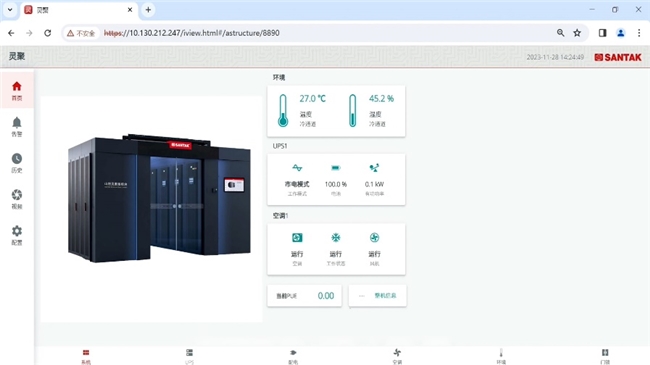Select the red system tab at bottom
The width and height of the screenshot is (650, 365).
tap(86, 356)
